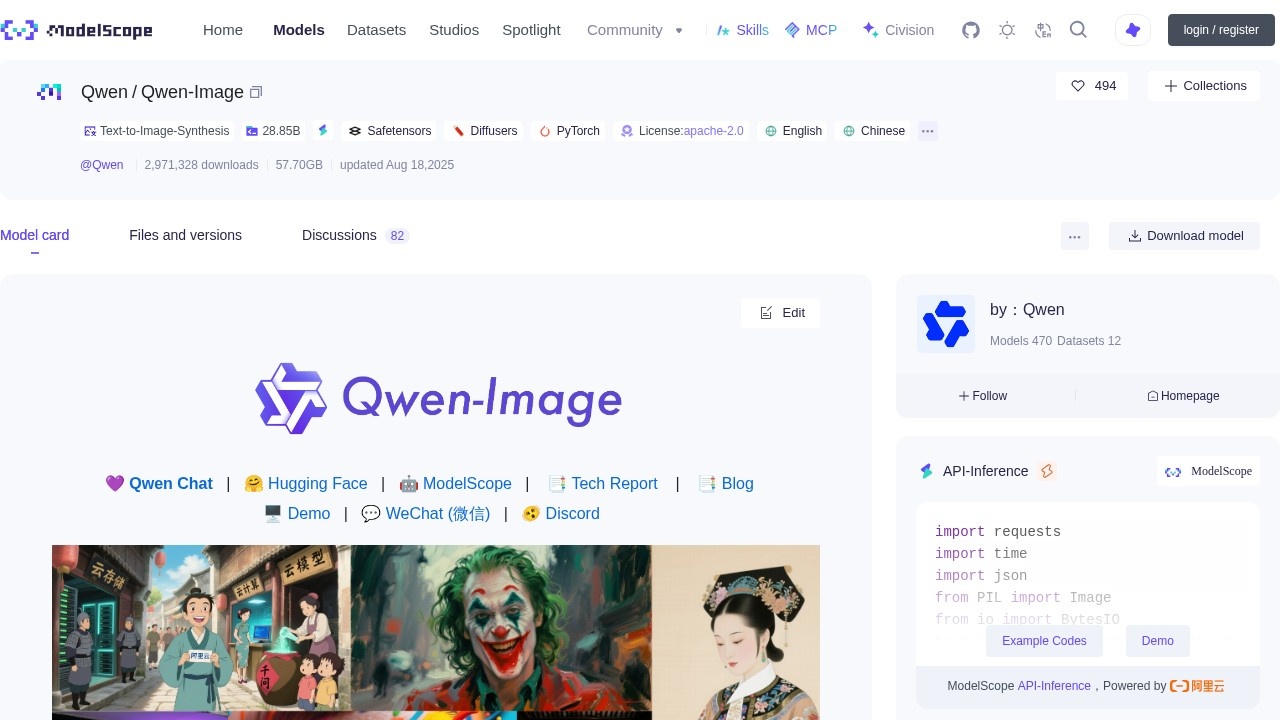This screenshot has height=720, width=1280.
Task: Open Qwen Homepage
Action: pos(1183,396)
